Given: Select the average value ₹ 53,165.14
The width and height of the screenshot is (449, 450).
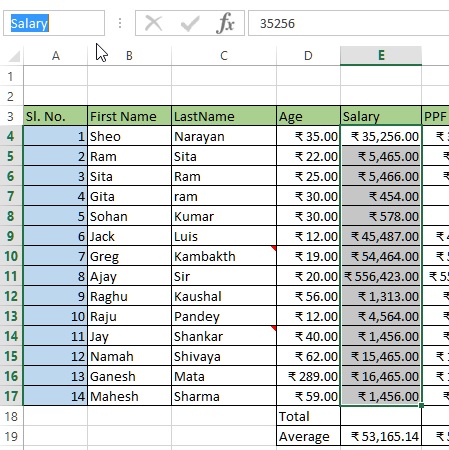Looking at the screenshot, I should [381, 436].
